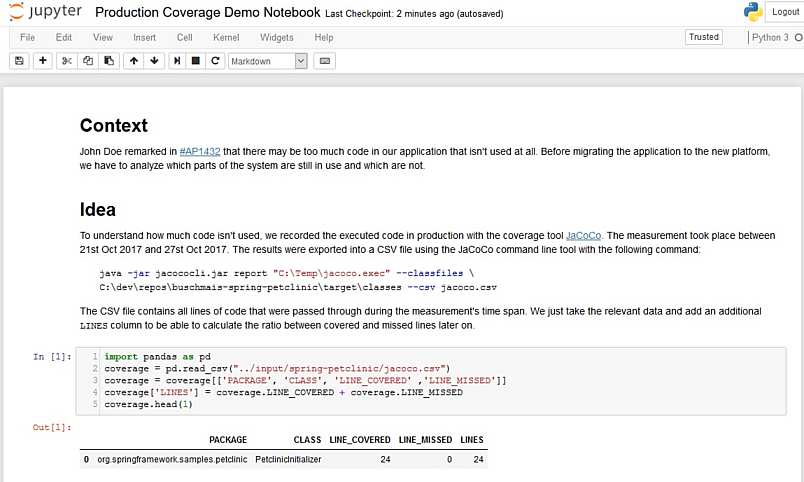The image size is (804, 482).
Task: Click the pd.read_csv code line
Action: (x=277, y=368)
